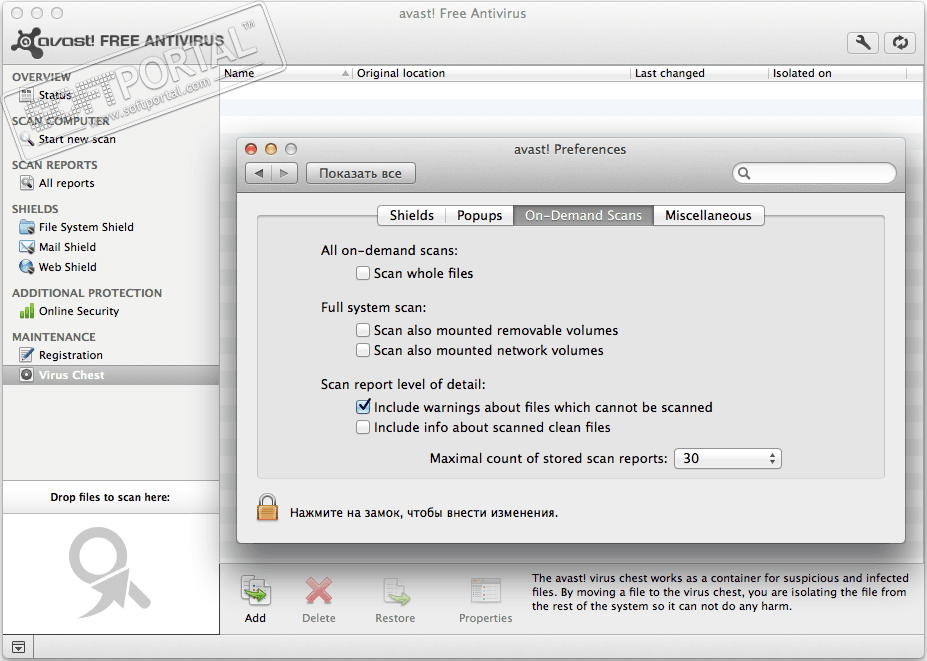The width and height of the screenshot is (927, 661).
Task: Click the Registration pencil icon
Action: coord(27,355)
